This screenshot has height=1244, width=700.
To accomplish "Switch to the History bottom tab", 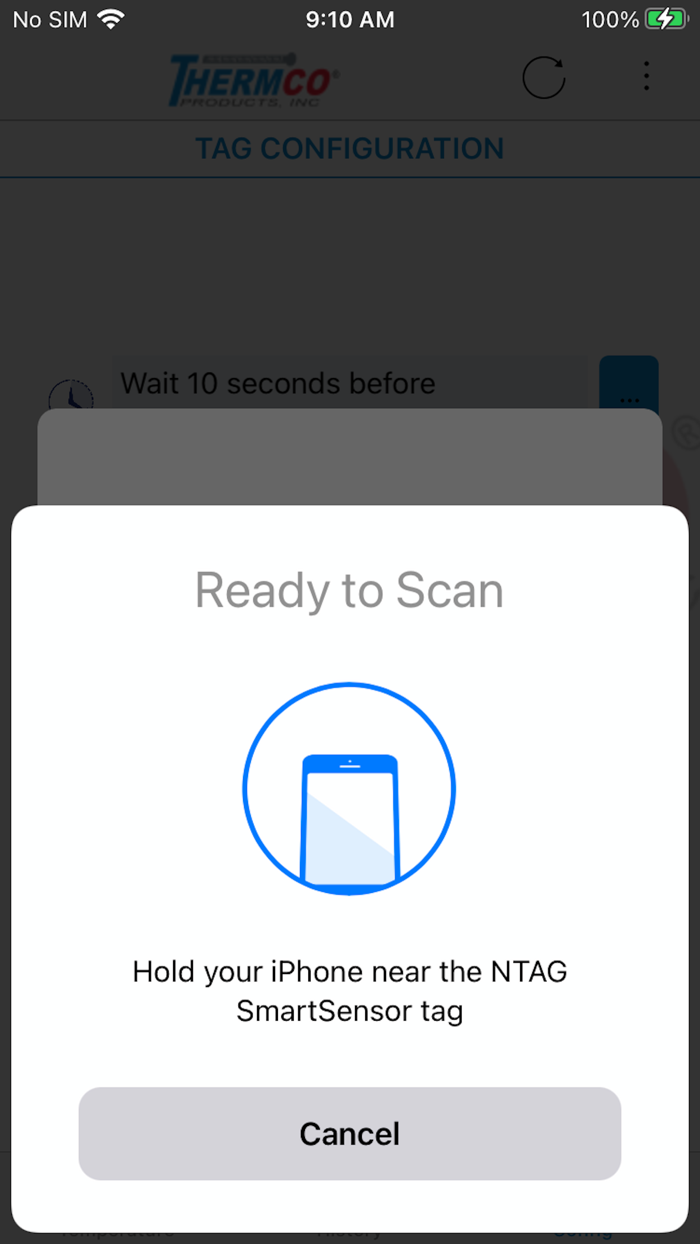I will (350, 1234).
